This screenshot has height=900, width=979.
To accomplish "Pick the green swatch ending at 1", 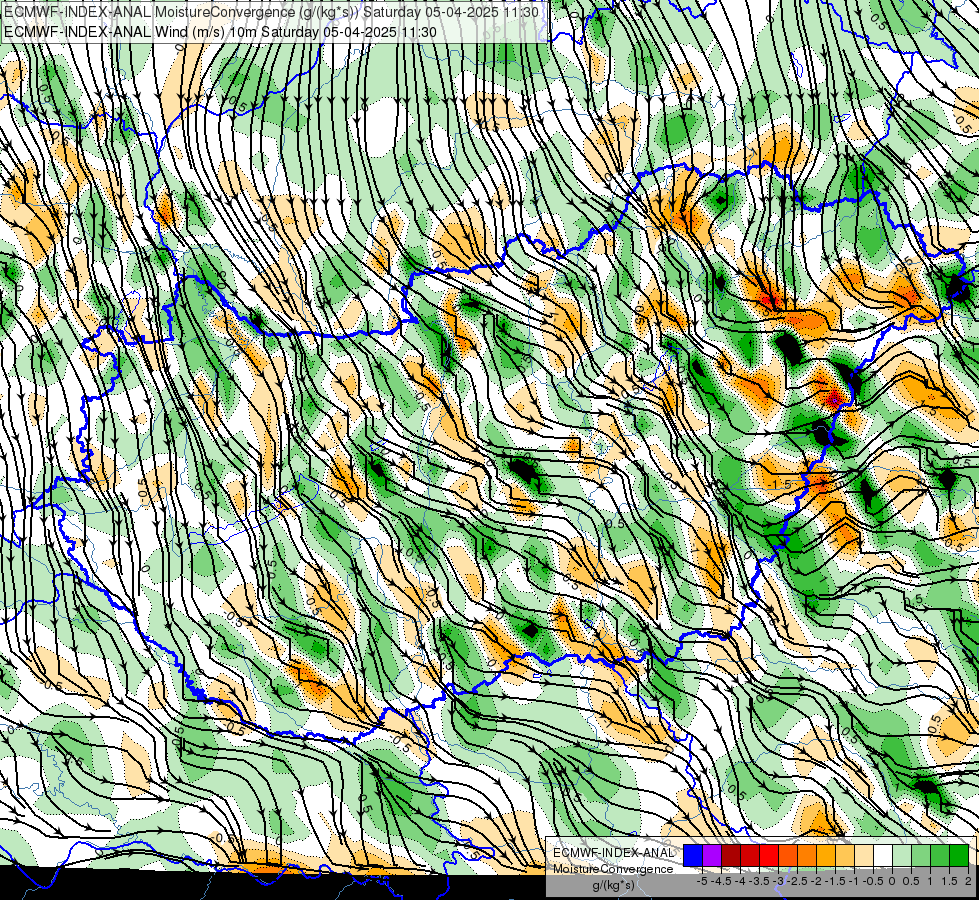I will pyautogui.click(x=921, y=855).
